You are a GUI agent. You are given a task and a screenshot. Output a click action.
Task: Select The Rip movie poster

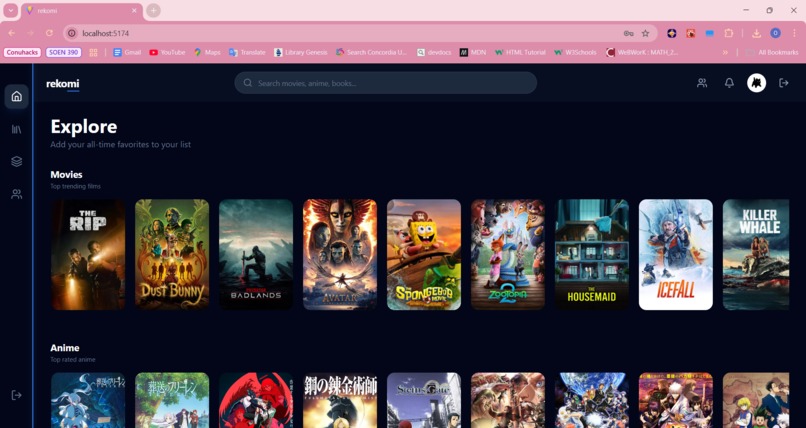coord(88,255)
